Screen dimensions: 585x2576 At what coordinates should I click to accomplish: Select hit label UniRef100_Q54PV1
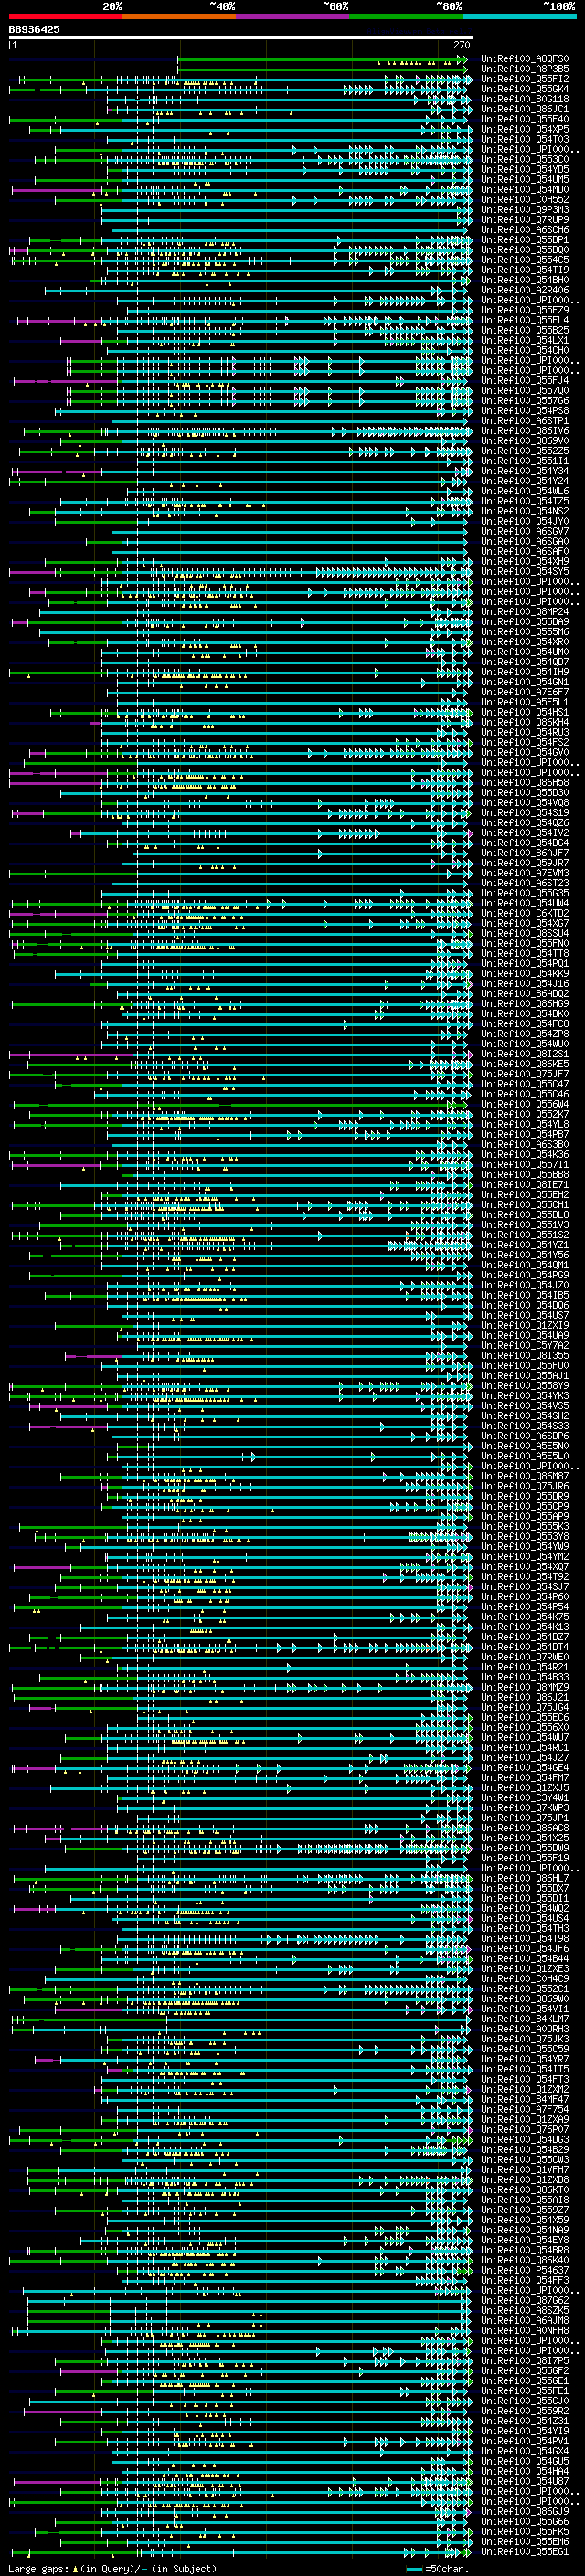coord(525,2441)
